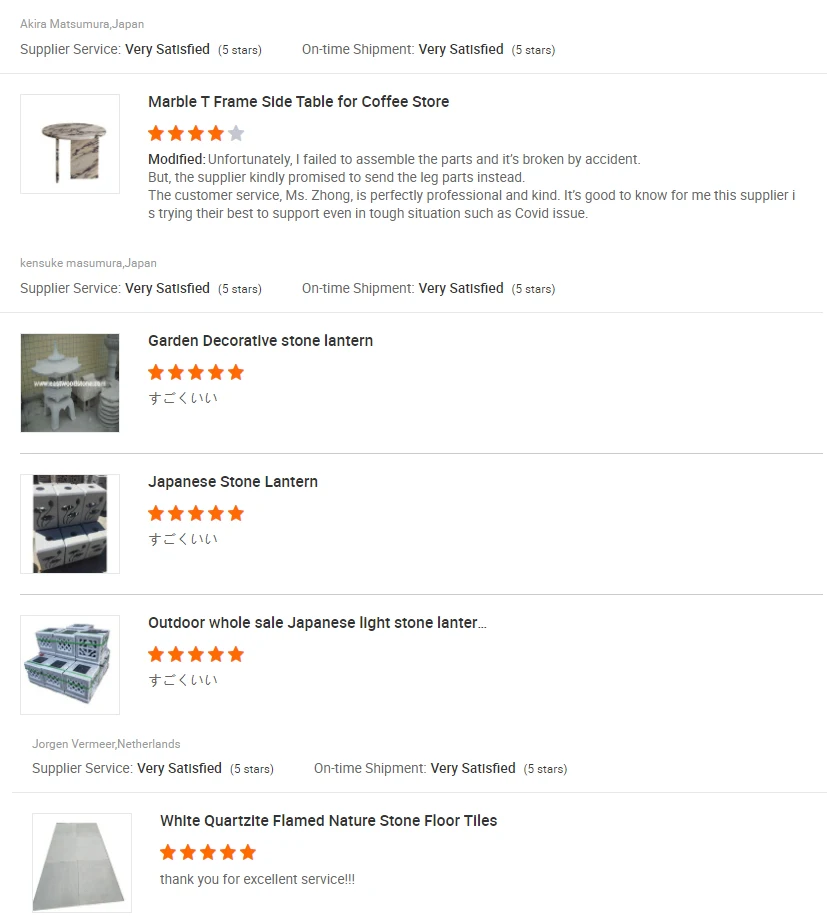This screenshot has height=921, width=827.
Task: Click the stars under Outdoor whole sale lantern
Action: click(196, 654)
